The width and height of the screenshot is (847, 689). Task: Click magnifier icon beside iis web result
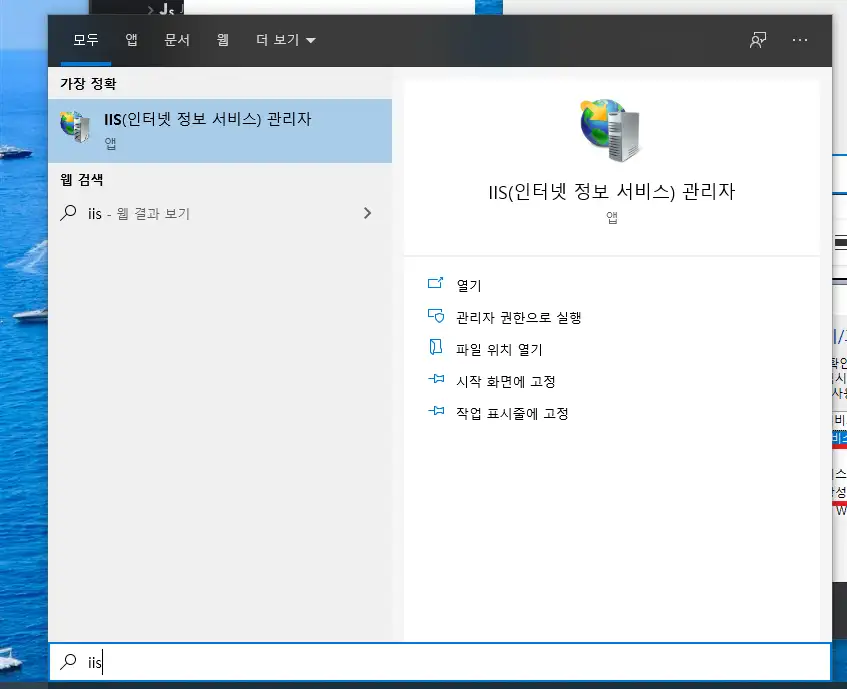[68, 213]
